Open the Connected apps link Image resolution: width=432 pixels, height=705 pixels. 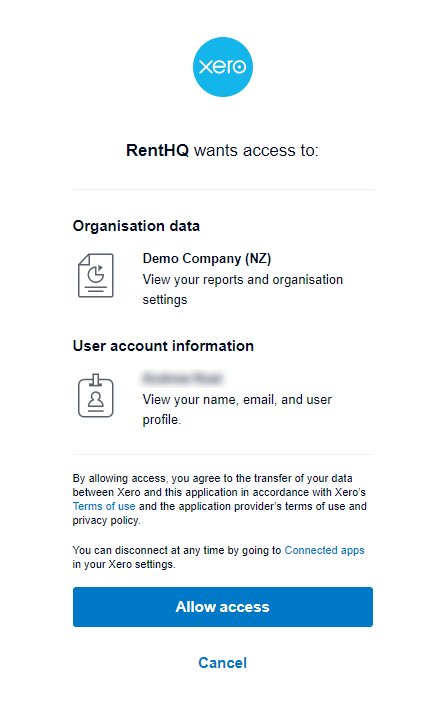pos(324,550)
